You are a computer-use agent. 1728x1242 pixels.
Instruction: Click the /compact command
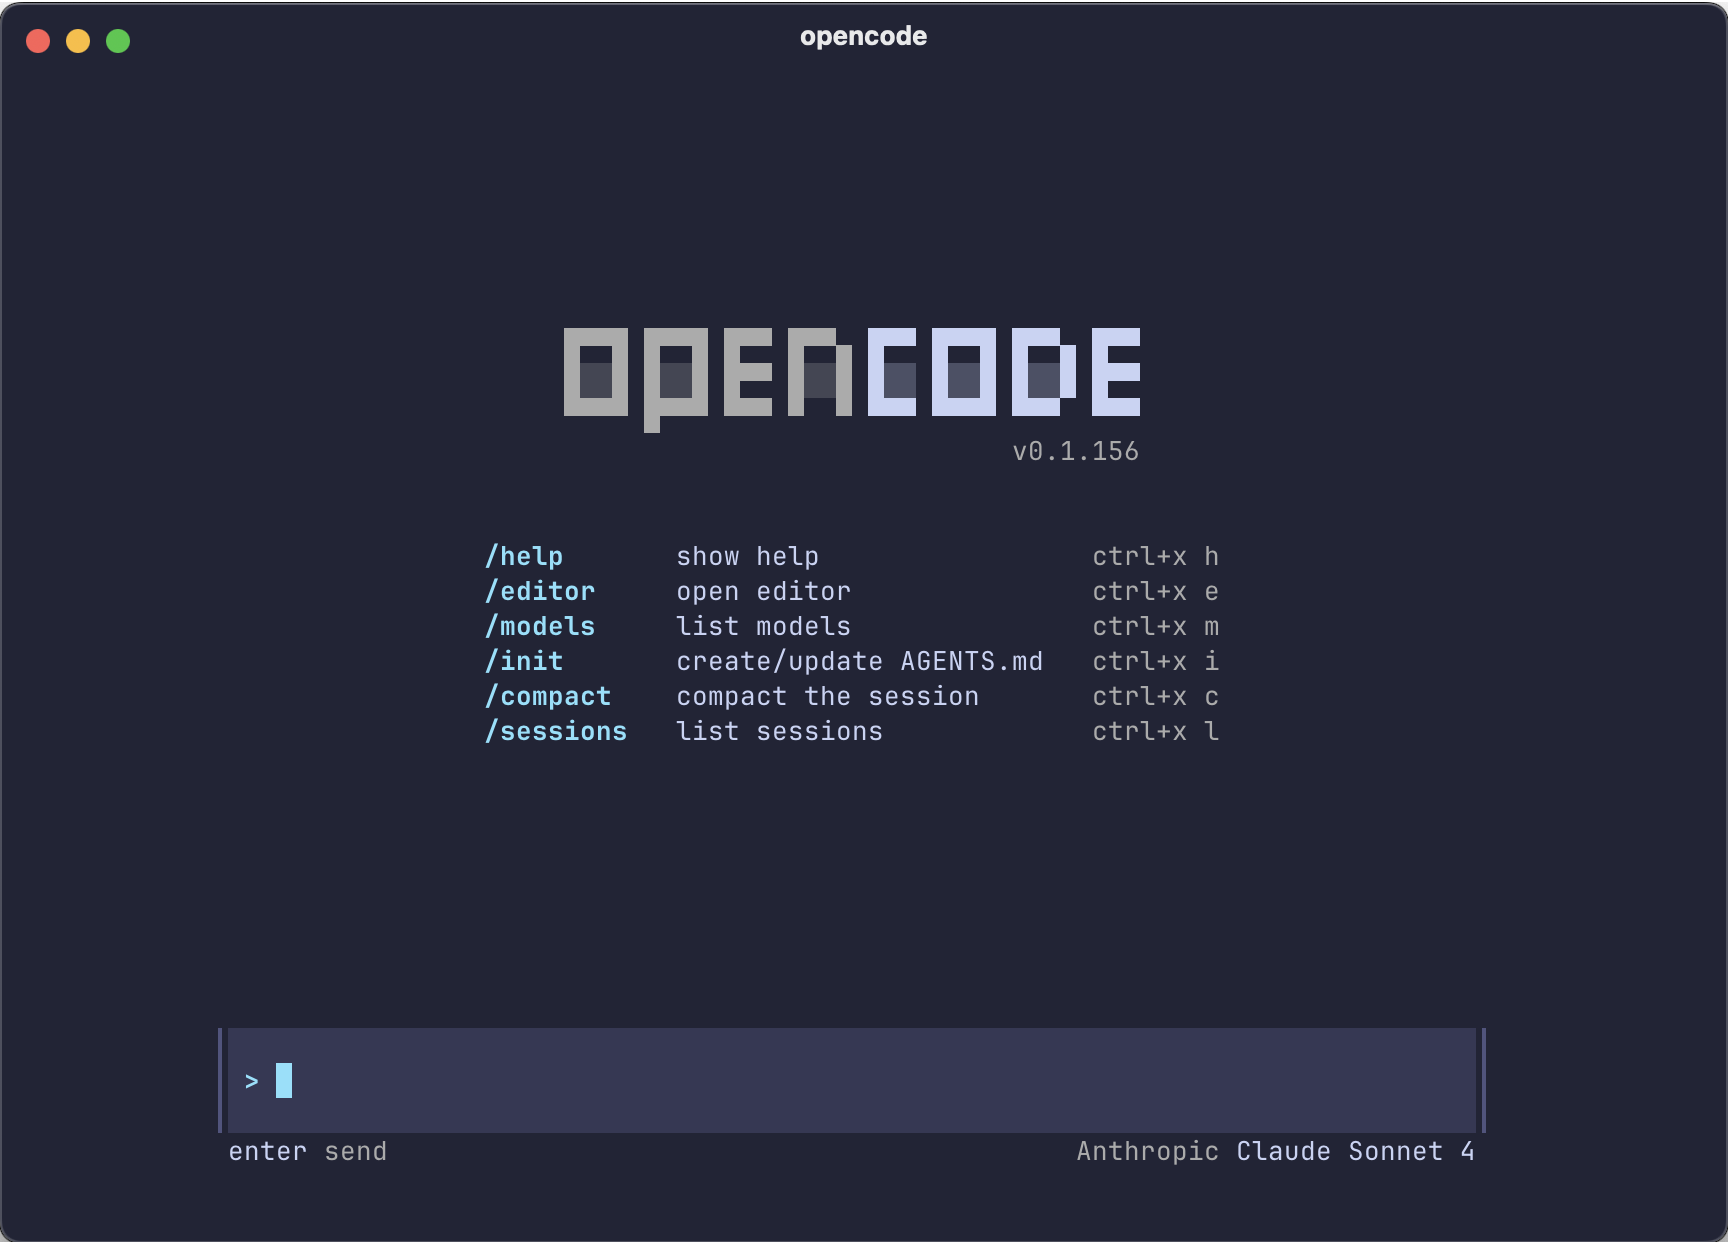point(548,696)
